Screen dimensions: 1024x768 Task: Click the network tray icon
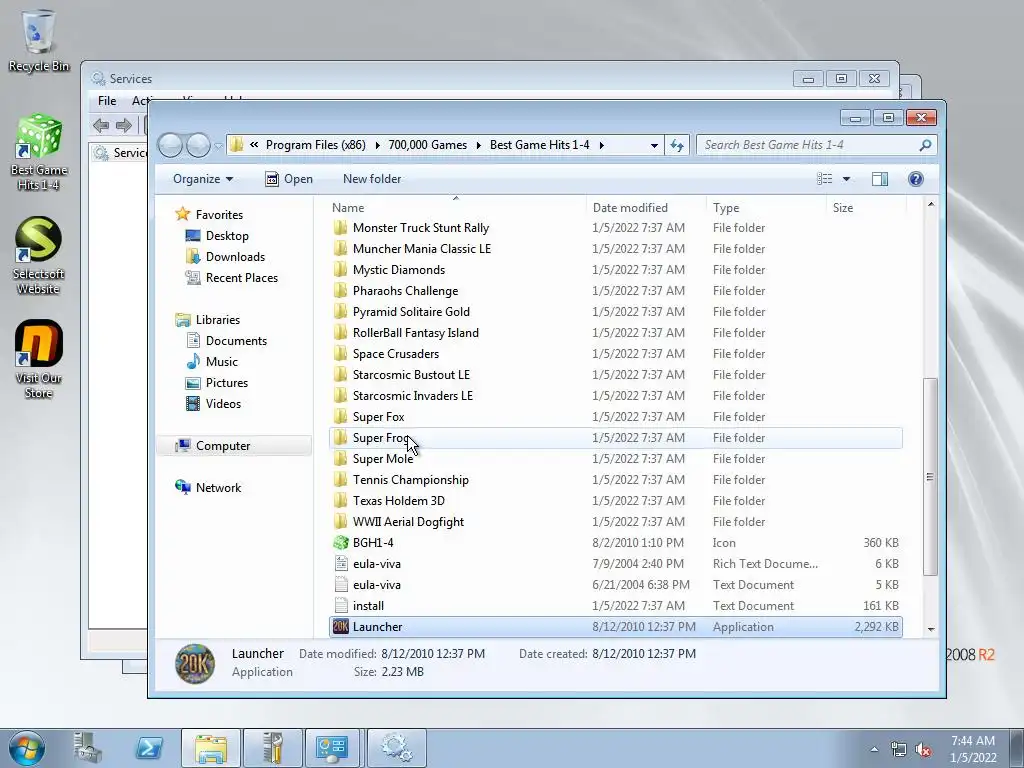click(x=899, y=749)
